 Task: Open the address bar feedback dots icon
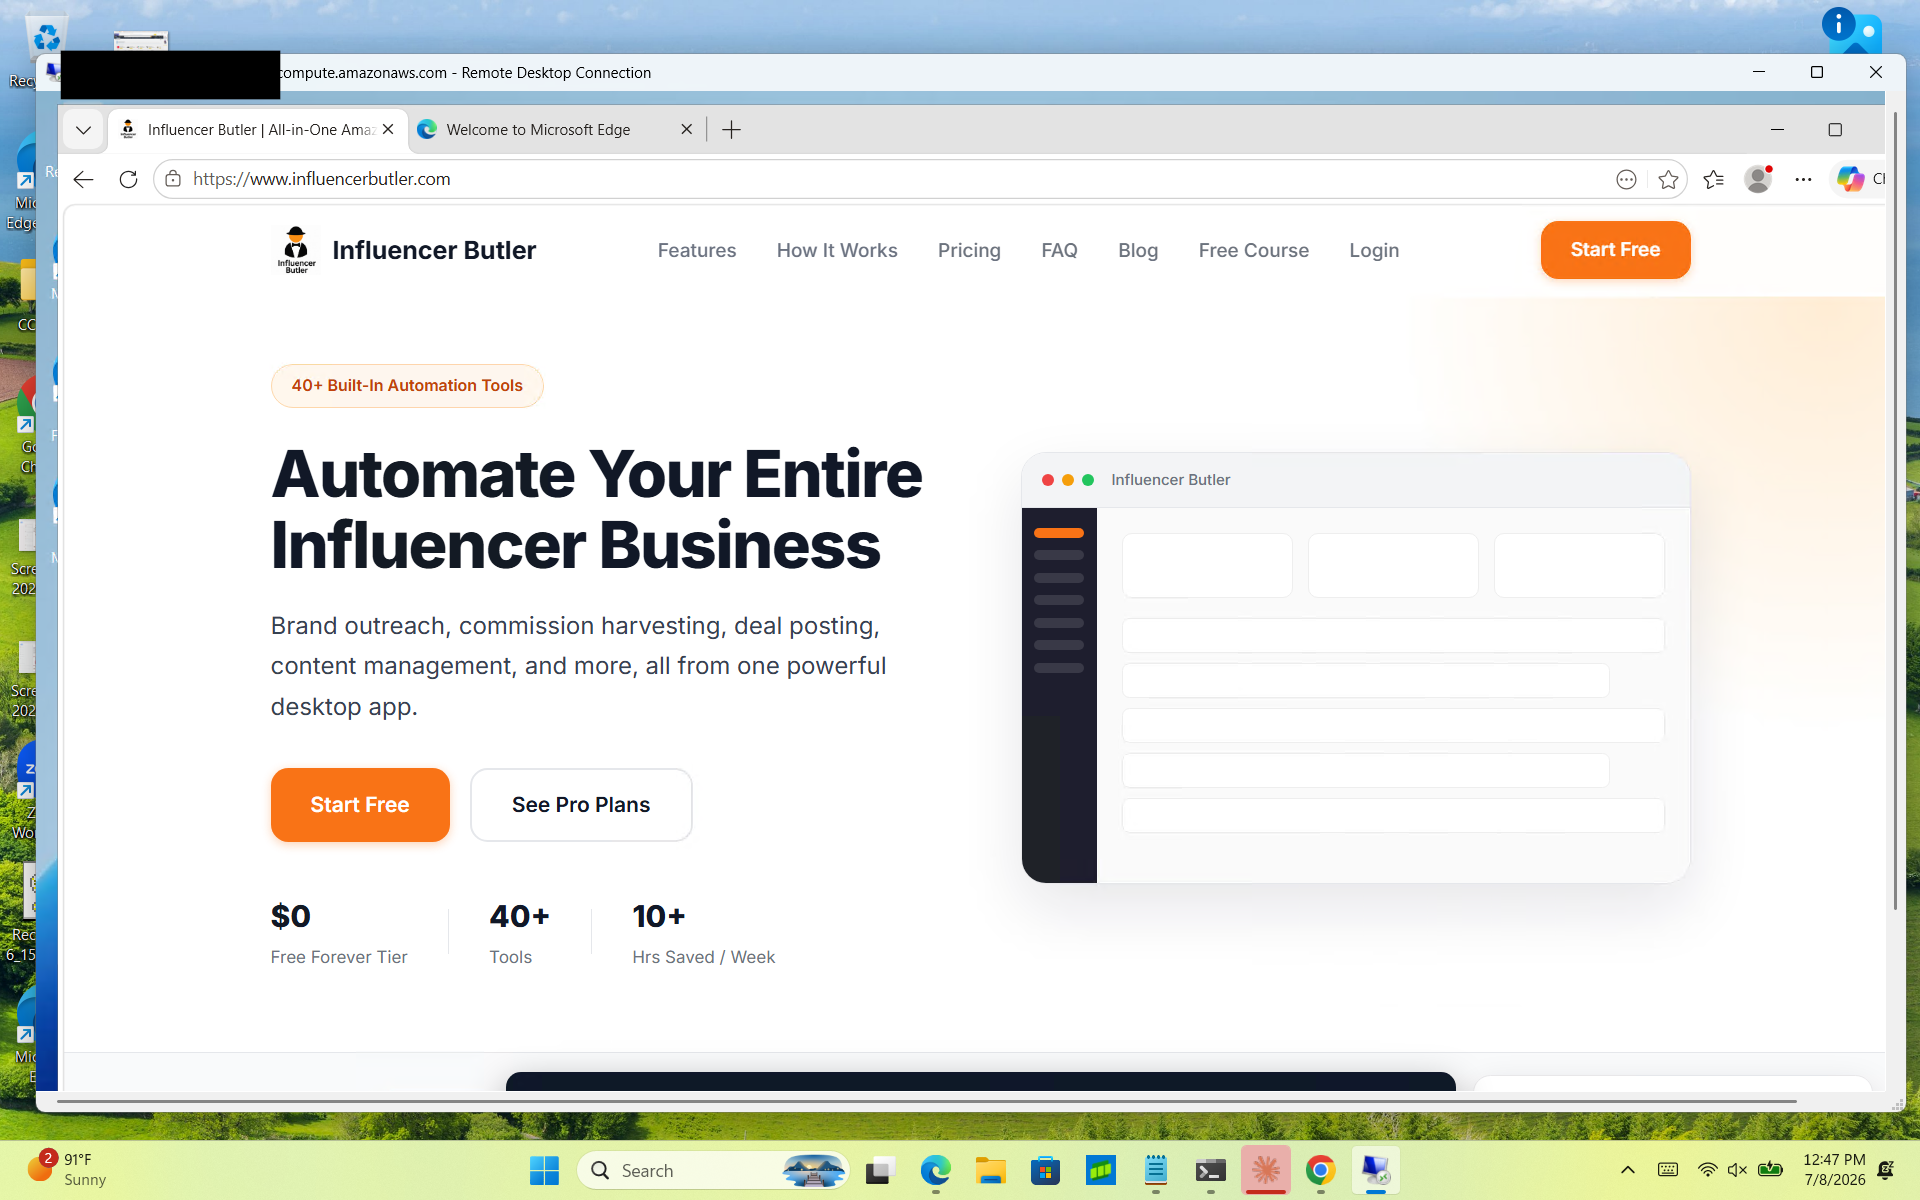click(x=1626, y=179)
